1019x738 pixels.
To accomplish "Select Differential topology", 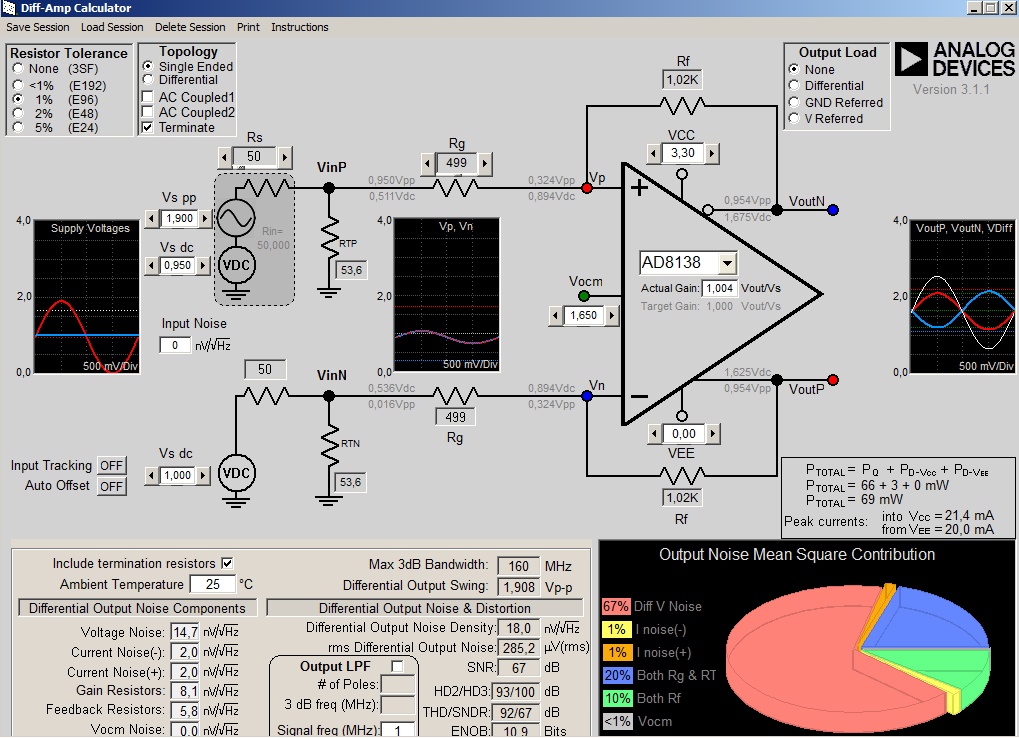I will pos(148,79).
